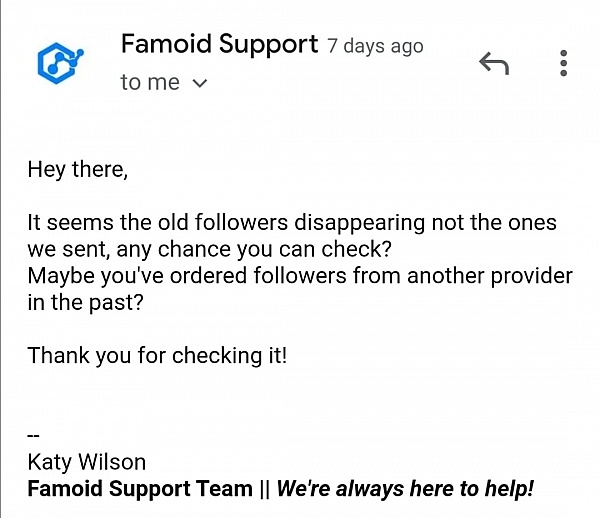Click the 'Hey there,' greeting line
The image size is (600, 518).
[x=78, y=169]
